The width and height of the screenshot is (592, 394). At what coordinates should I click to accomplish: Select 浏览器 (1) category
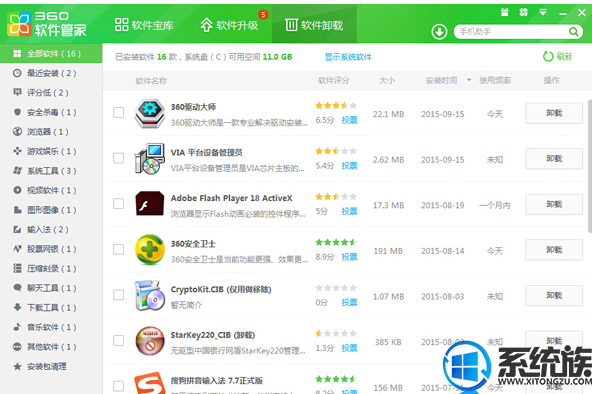click(x=51, y=132)
